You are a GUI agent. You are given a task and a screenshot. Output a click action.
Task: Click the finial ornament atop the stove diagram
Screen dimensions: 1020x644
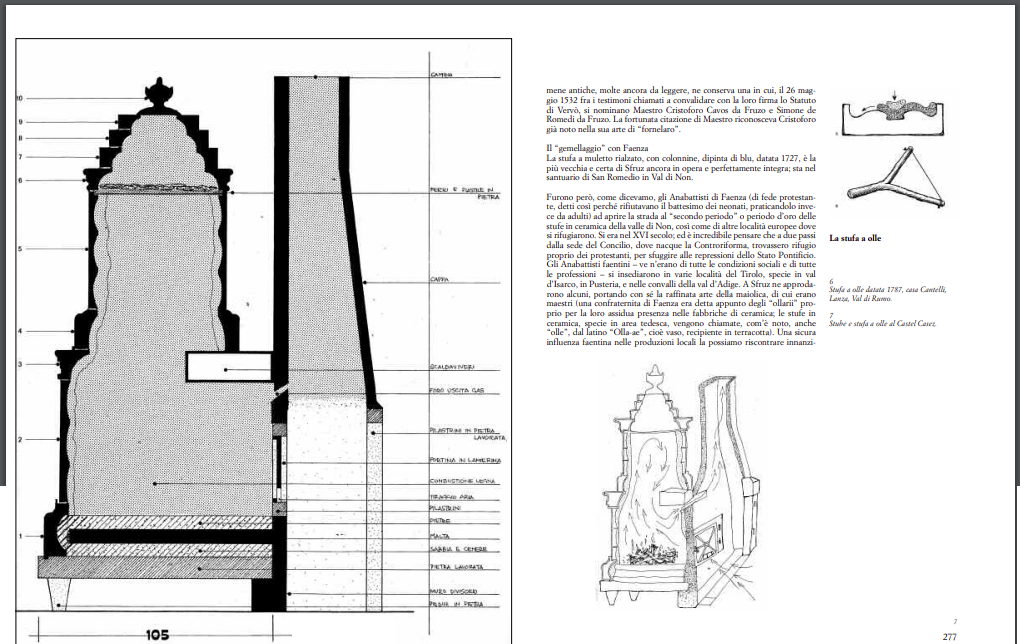pyautogui.click(x=157, y=95)
